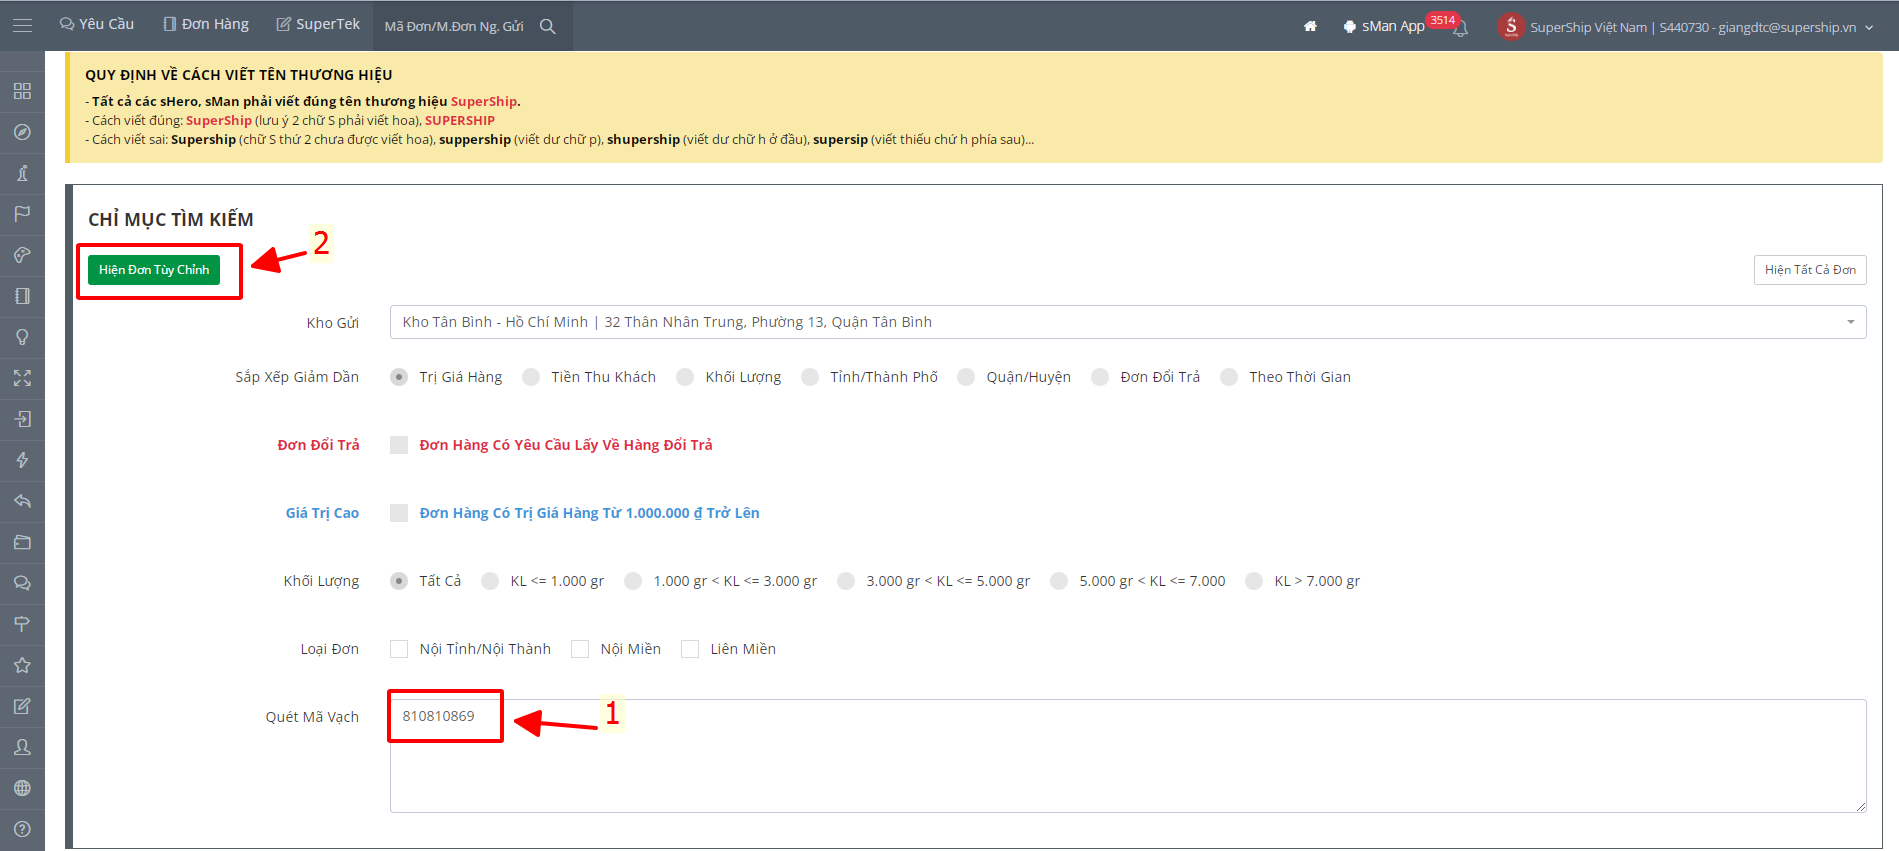Click the expand arrows sidebar icon
This screenshot has height=851, width=1899.
pos(22,378)
